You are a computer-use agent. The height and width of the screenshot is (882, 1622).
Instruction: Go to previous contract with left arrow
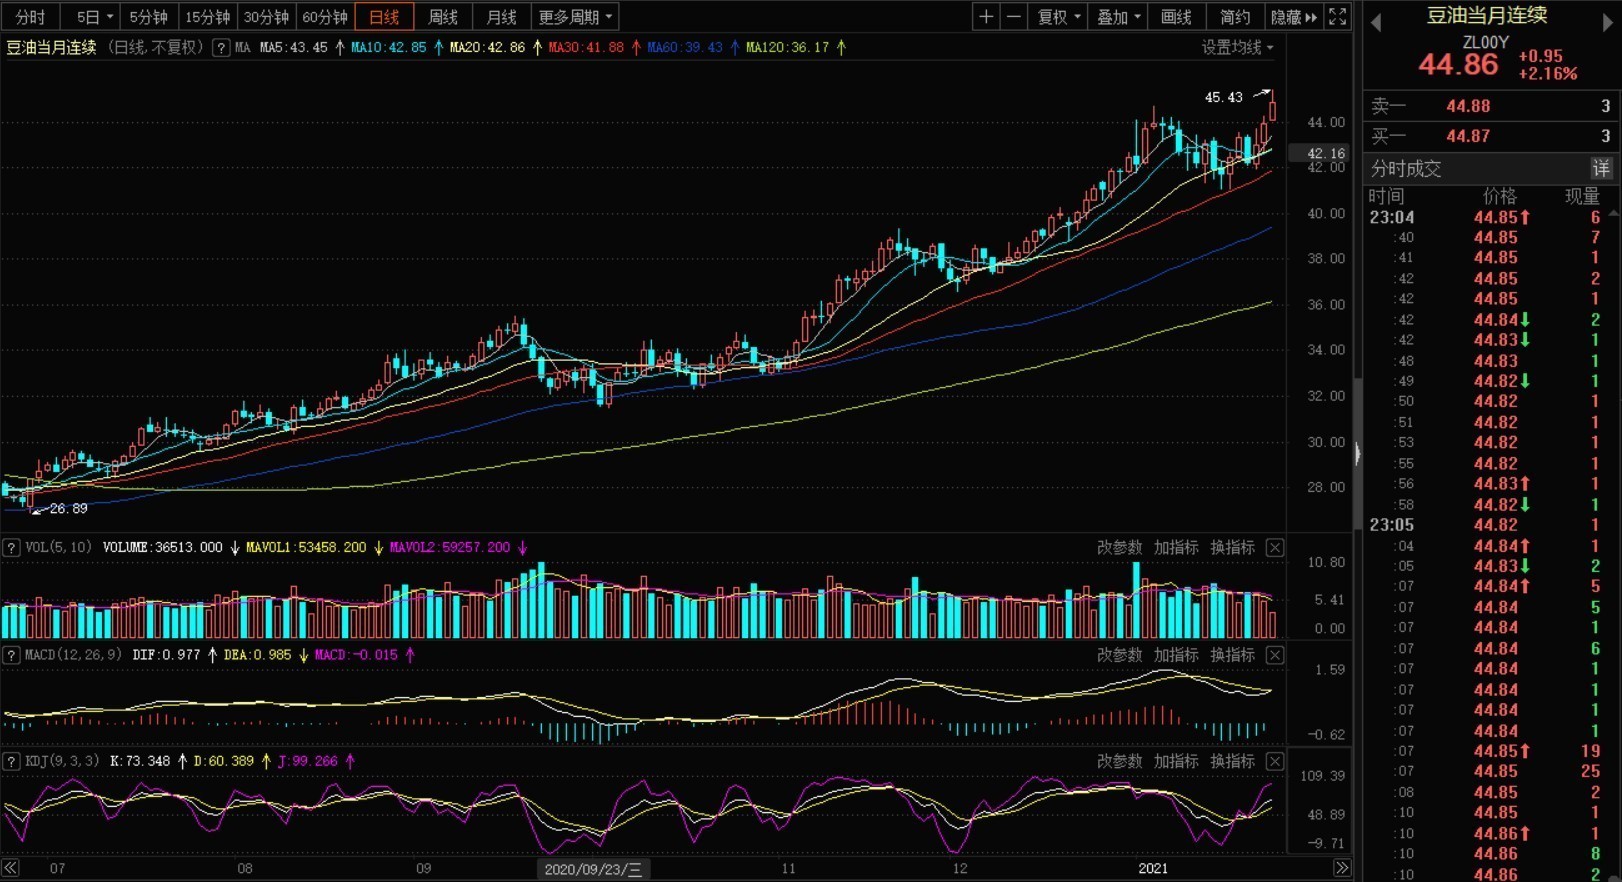pos(1376,22)
